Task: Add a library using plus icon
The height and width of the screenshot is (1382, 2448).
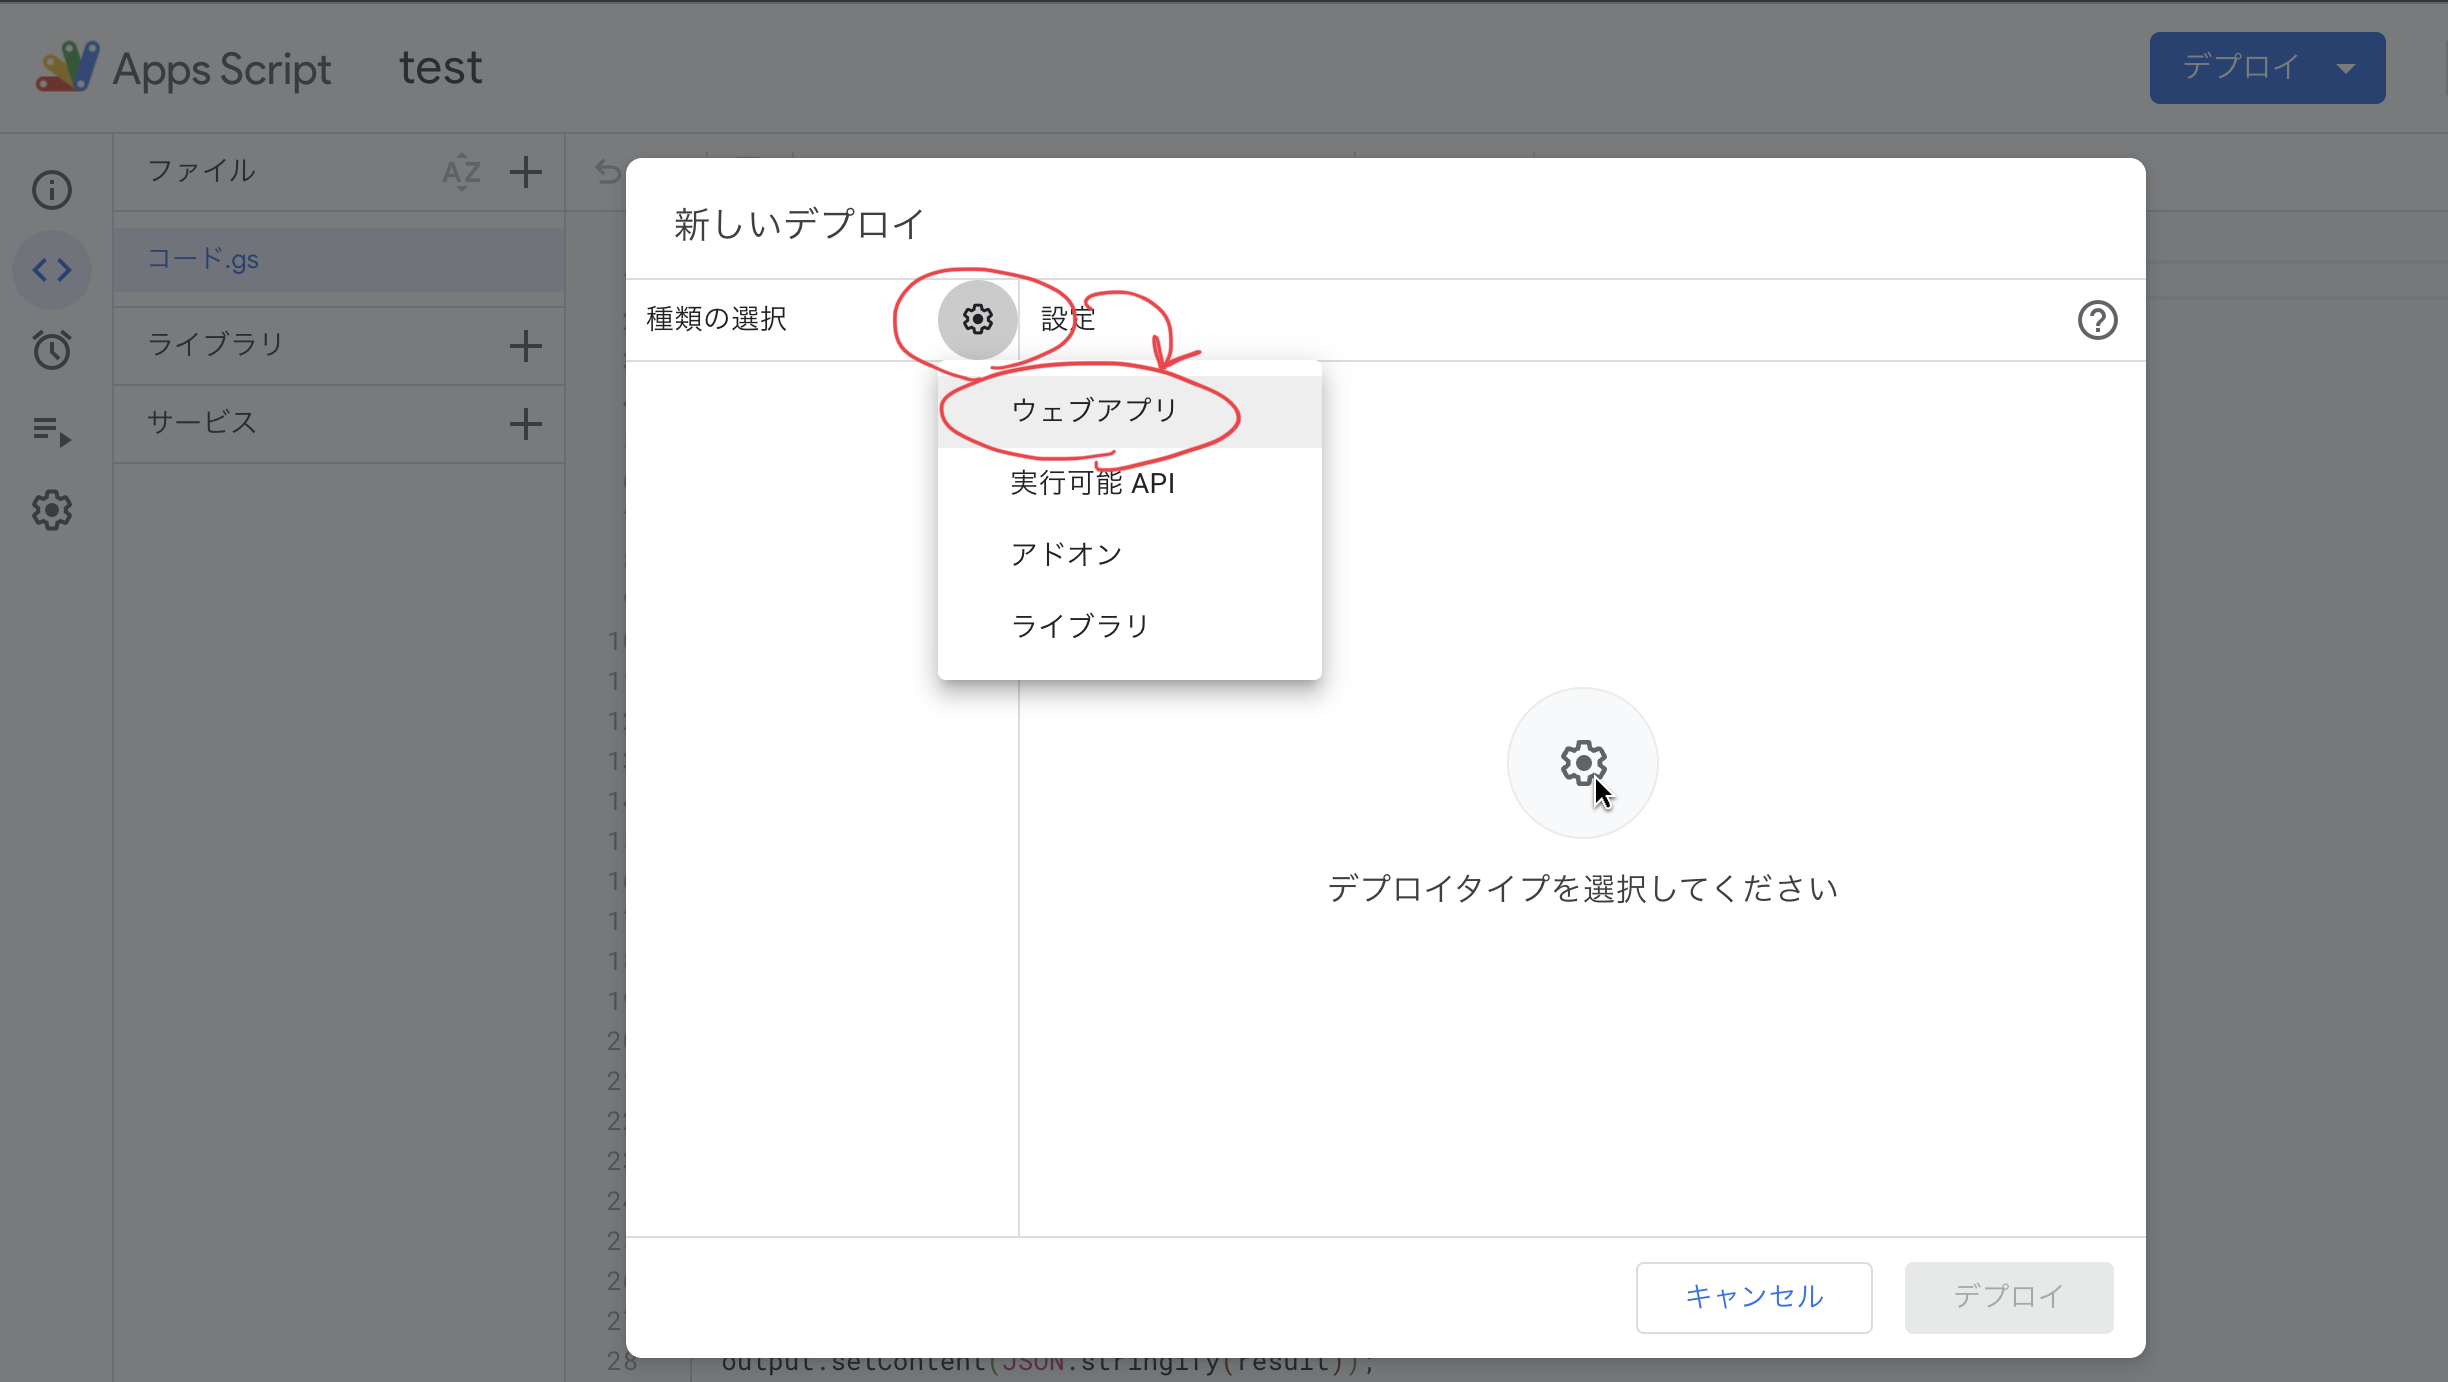Action: (525, 346)
